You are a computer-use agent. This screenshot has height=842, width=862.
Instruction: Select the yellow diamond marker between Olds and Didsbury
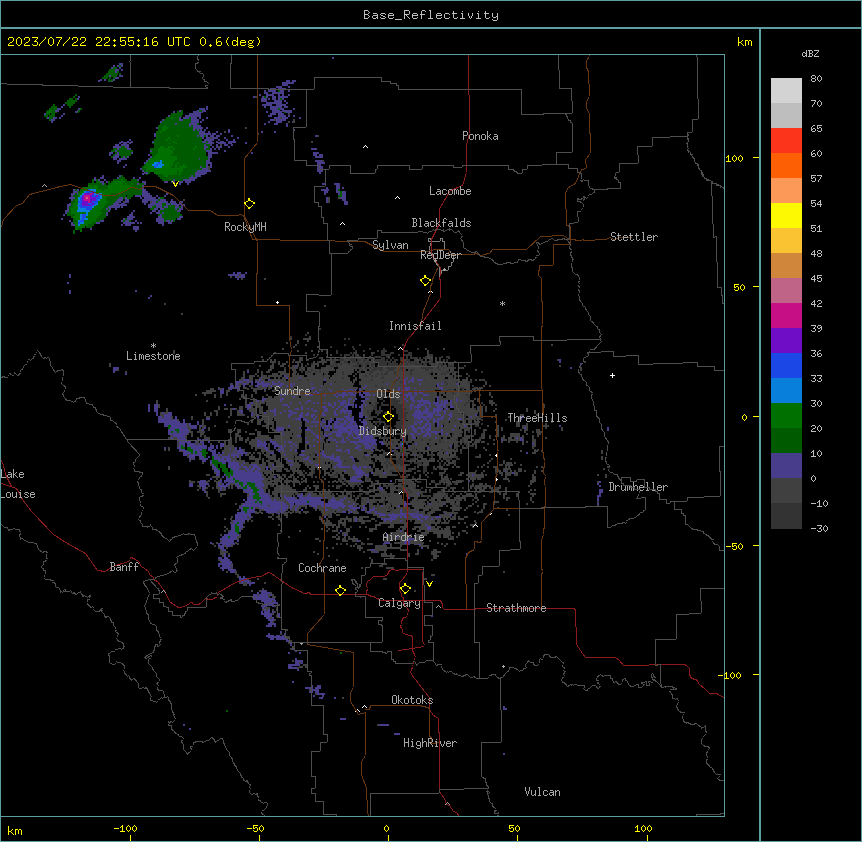pos(388,417)
